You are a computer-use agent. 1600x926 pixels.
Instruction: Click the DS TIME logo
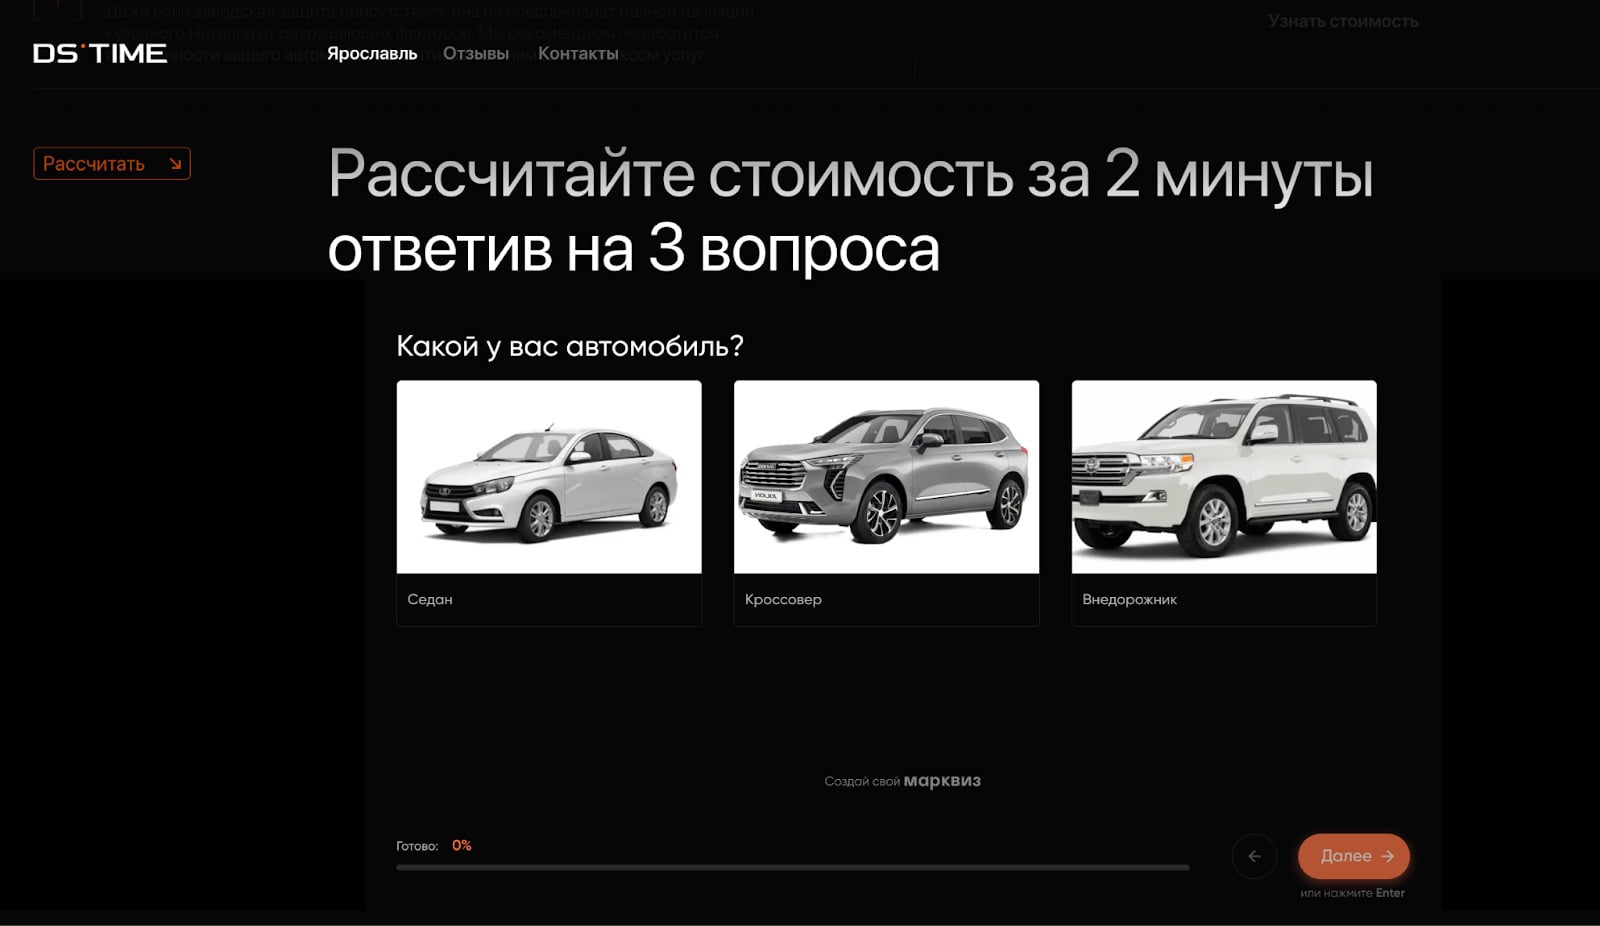[x=100, y=53]
